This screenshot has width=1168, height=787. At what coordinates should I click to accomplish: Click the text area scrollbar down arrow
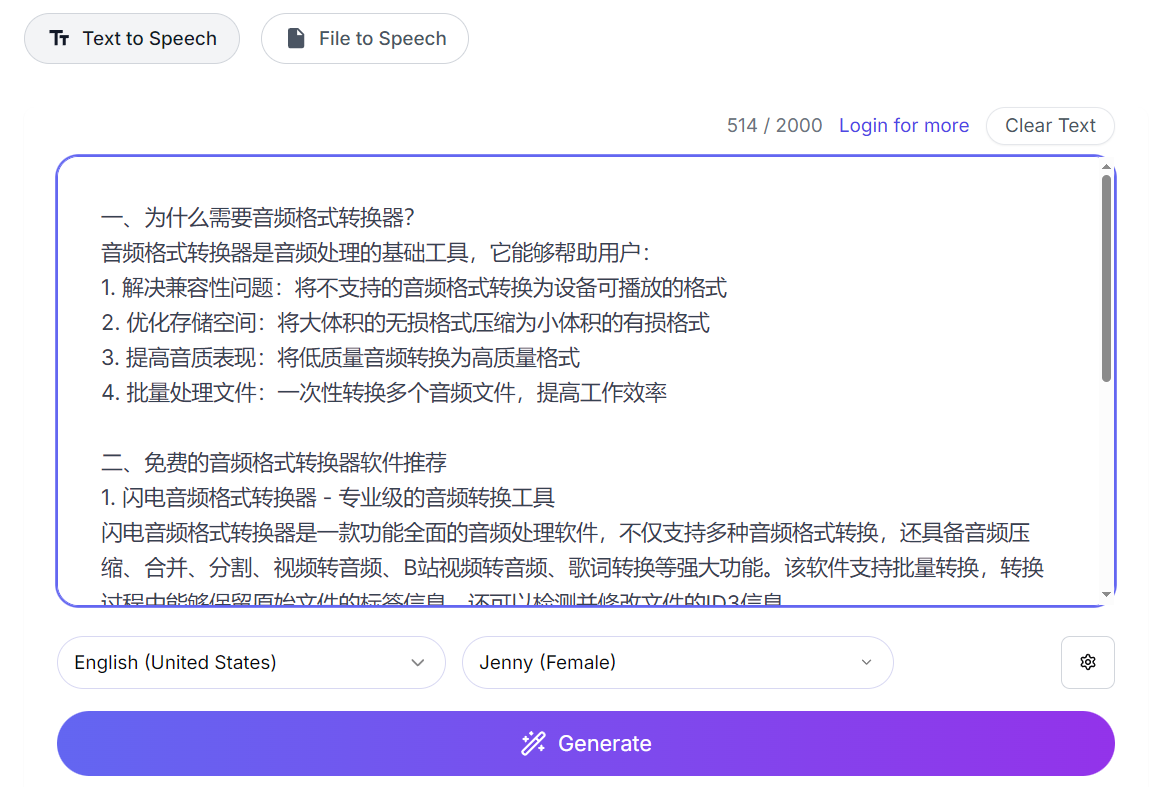pyautogui.click(x=1106, y=594)
